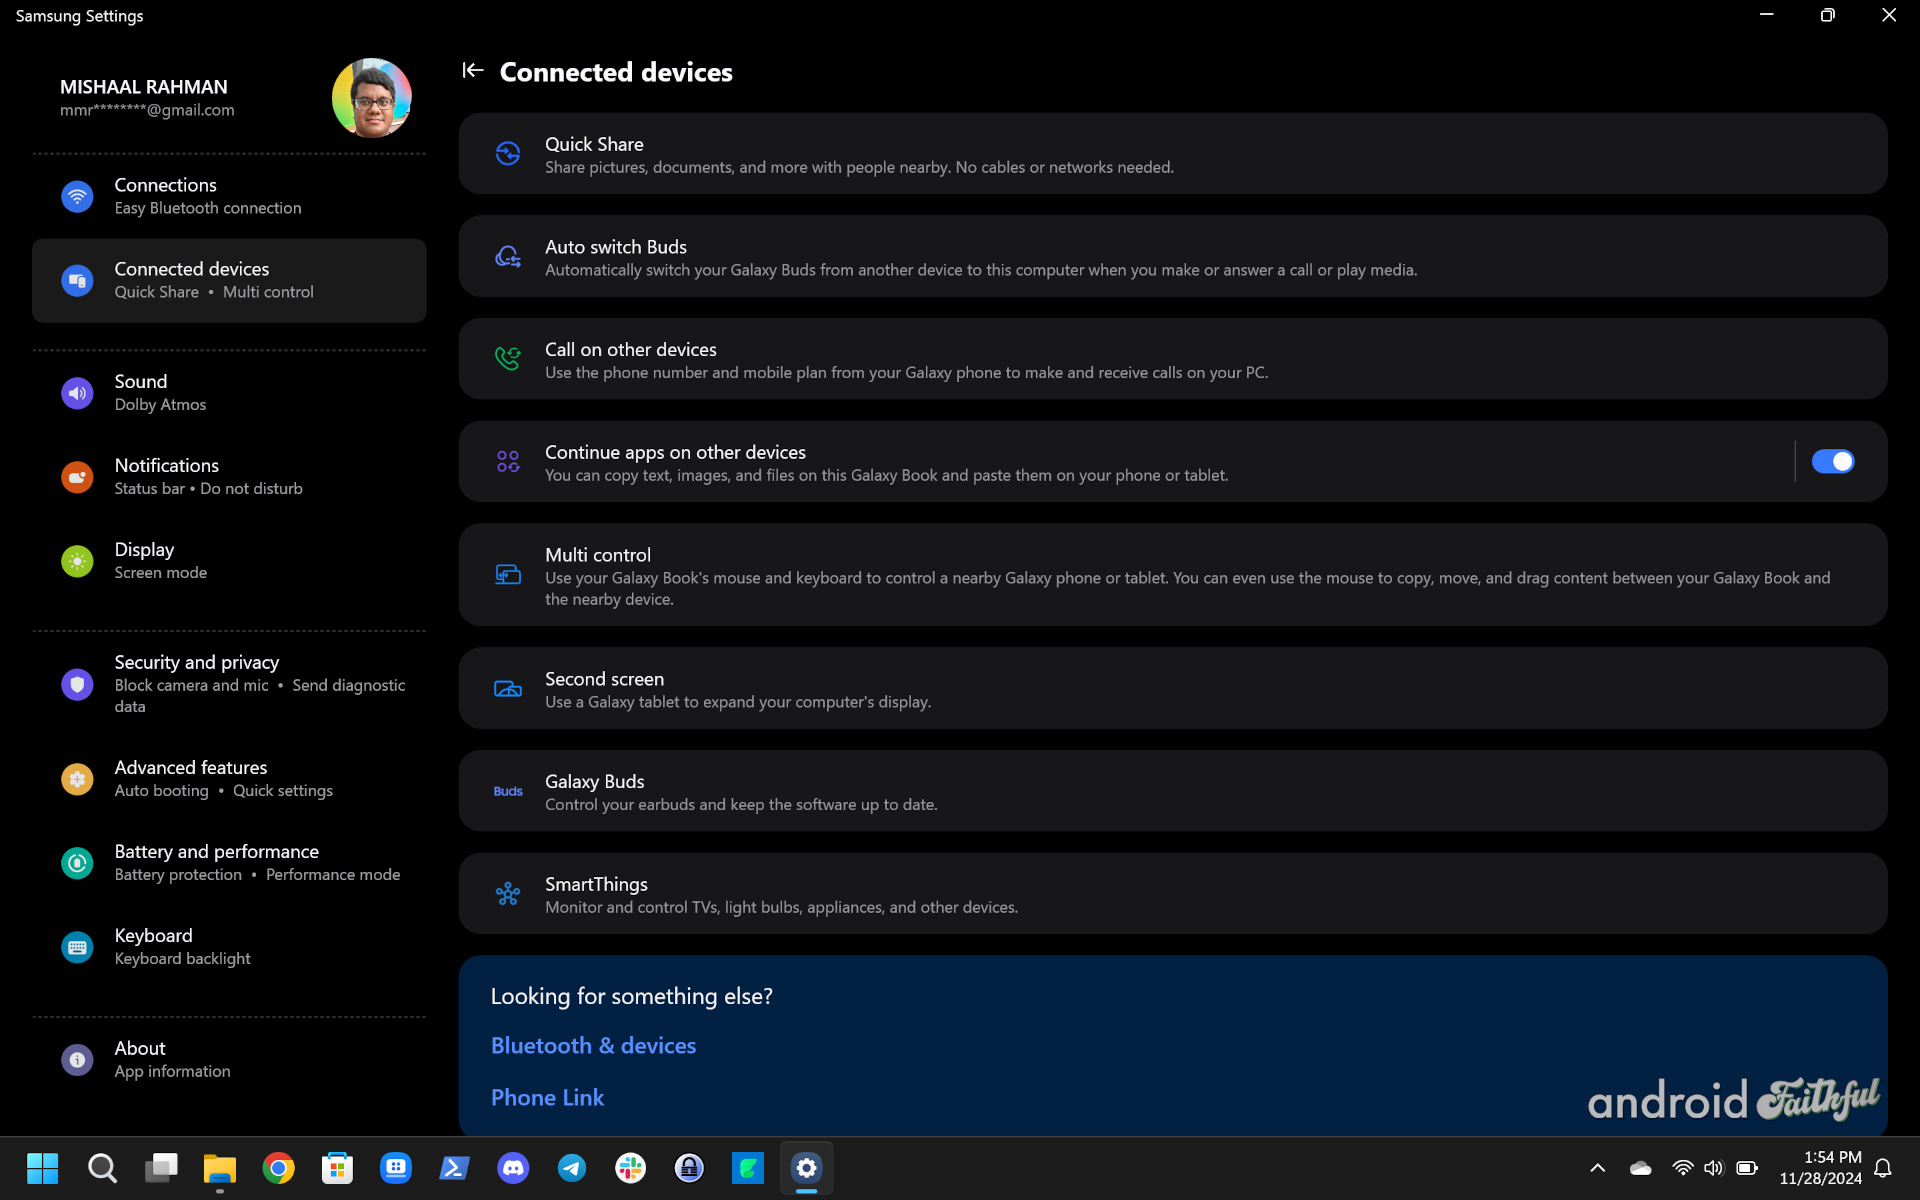Open the Connections settings category
1920x1200 pixels.
(229, 196)
